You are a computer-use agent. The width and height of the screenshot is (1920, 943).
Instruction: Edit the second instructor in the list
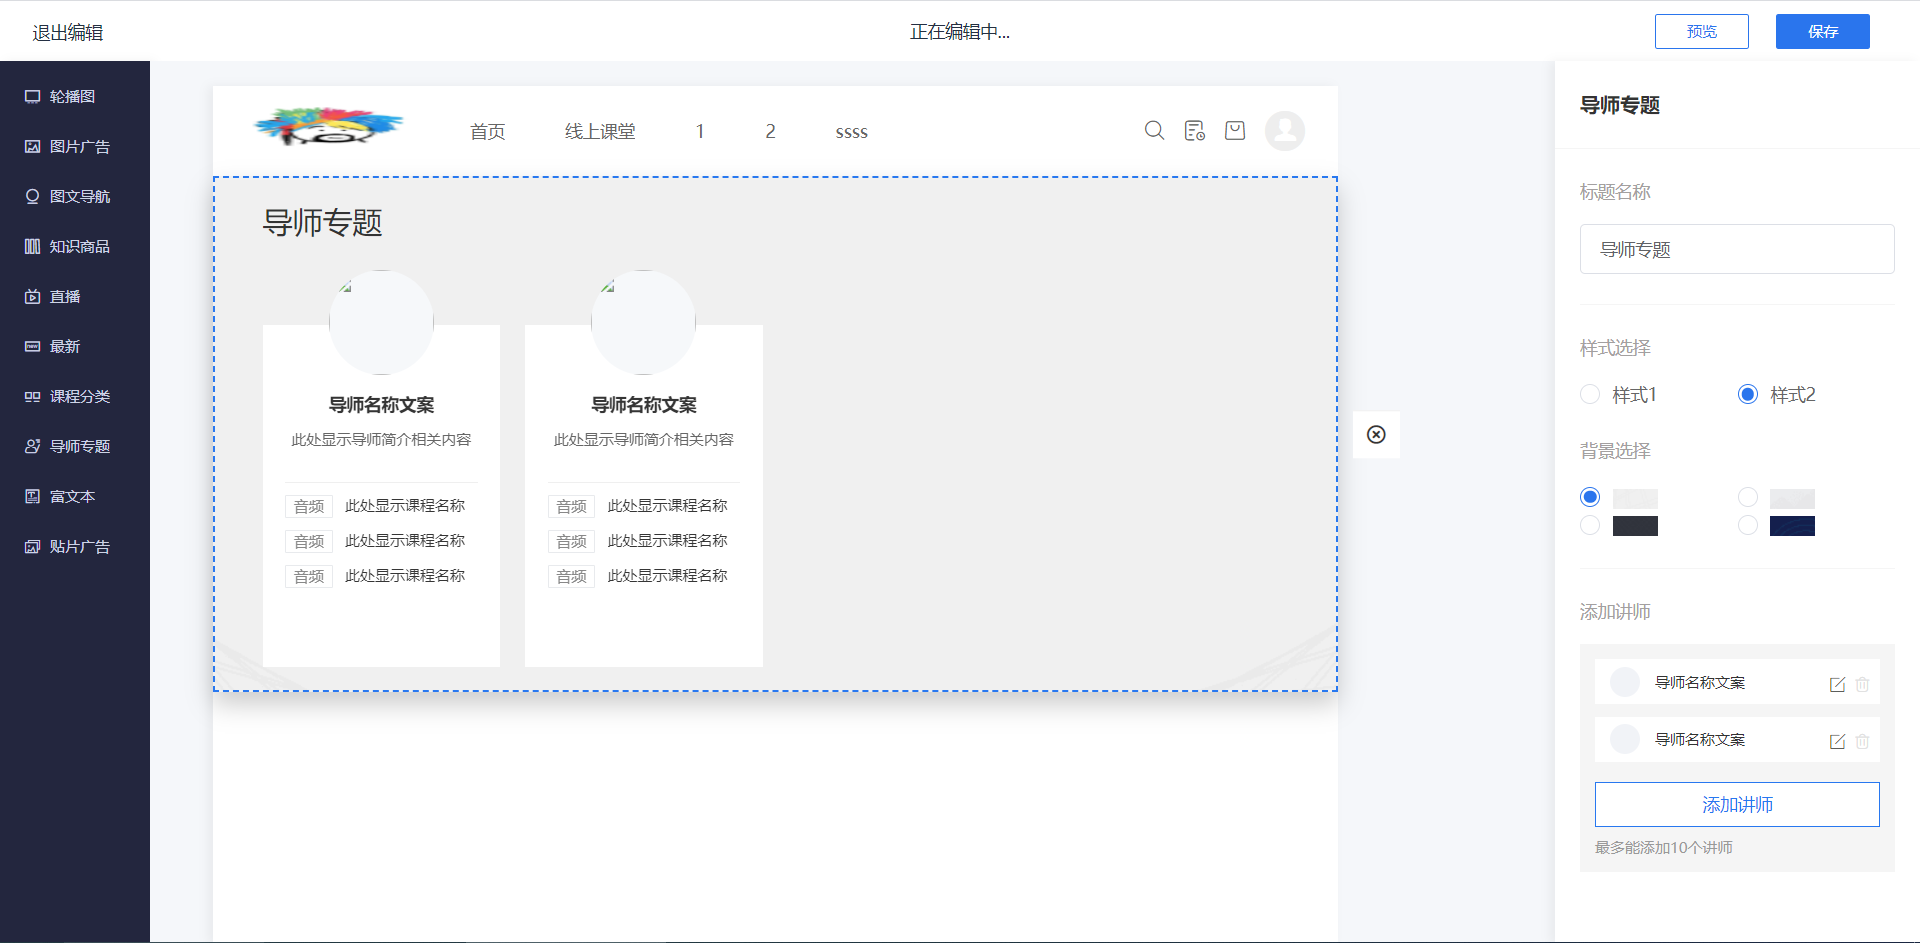click(x=1836, y=741)
